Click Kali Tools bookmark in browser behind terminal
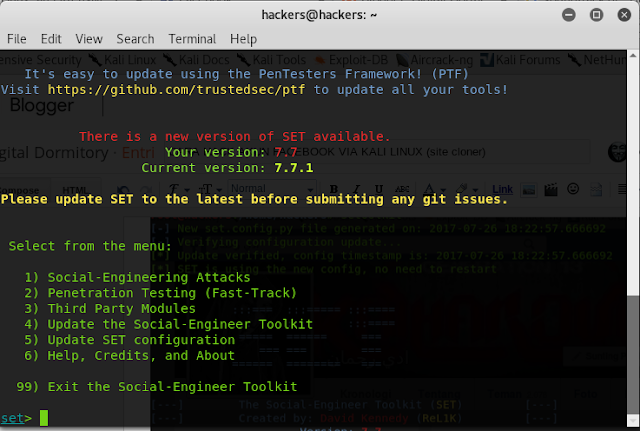Image resolution: width=640 pixels, height=431 pixels. (x=272, y=60)
